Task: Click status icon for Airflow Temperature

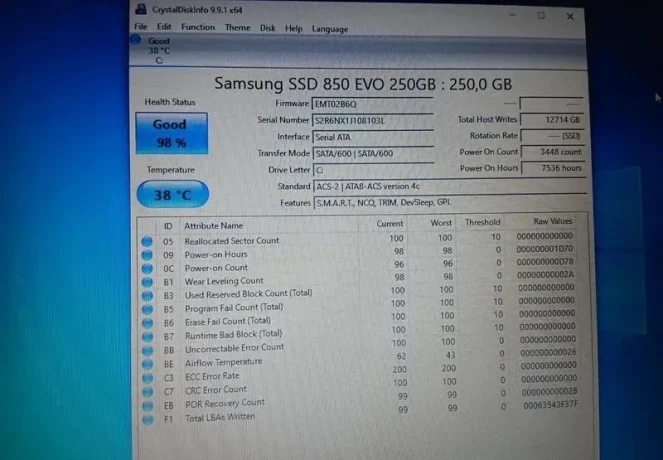Action: pyautogui.click(x=148, y=364)
